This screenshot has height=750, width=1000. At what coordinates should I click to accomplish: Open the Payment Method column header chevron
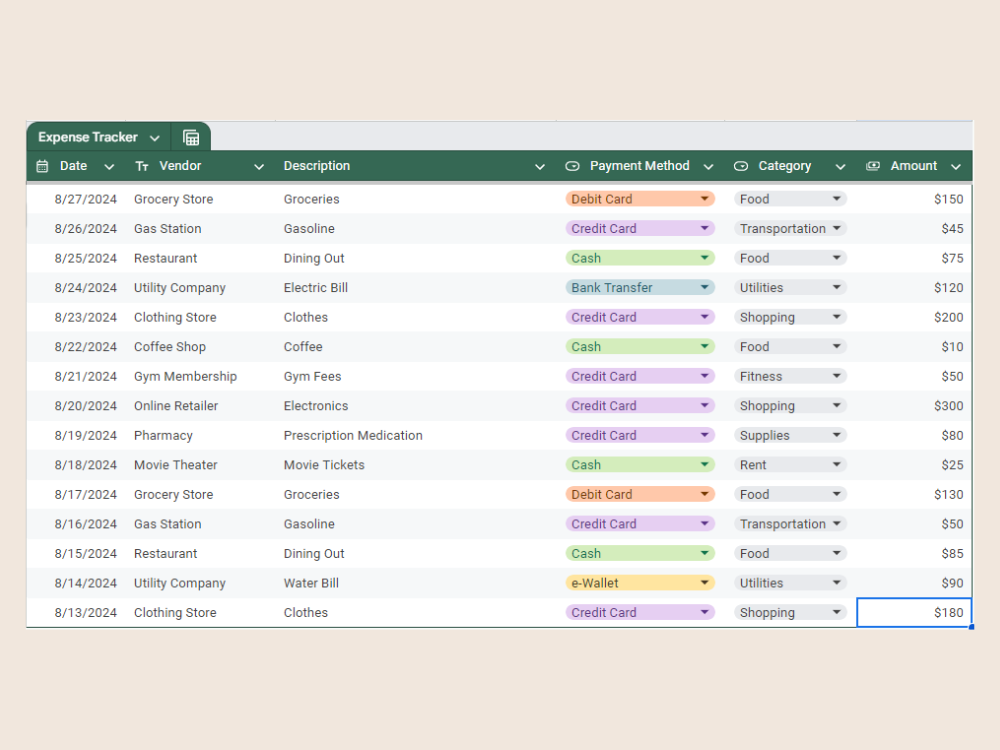pyautogui.click(x=708, y=167)
